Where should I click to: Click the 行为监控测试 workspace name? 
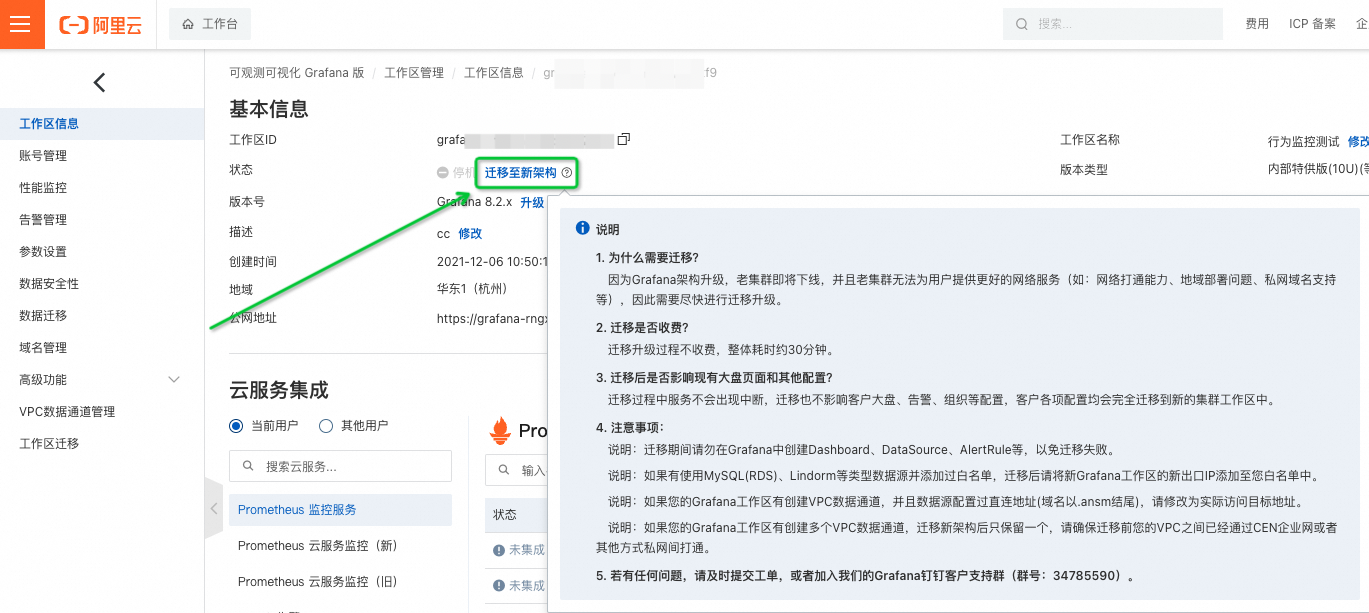(x=1304, y=142)
